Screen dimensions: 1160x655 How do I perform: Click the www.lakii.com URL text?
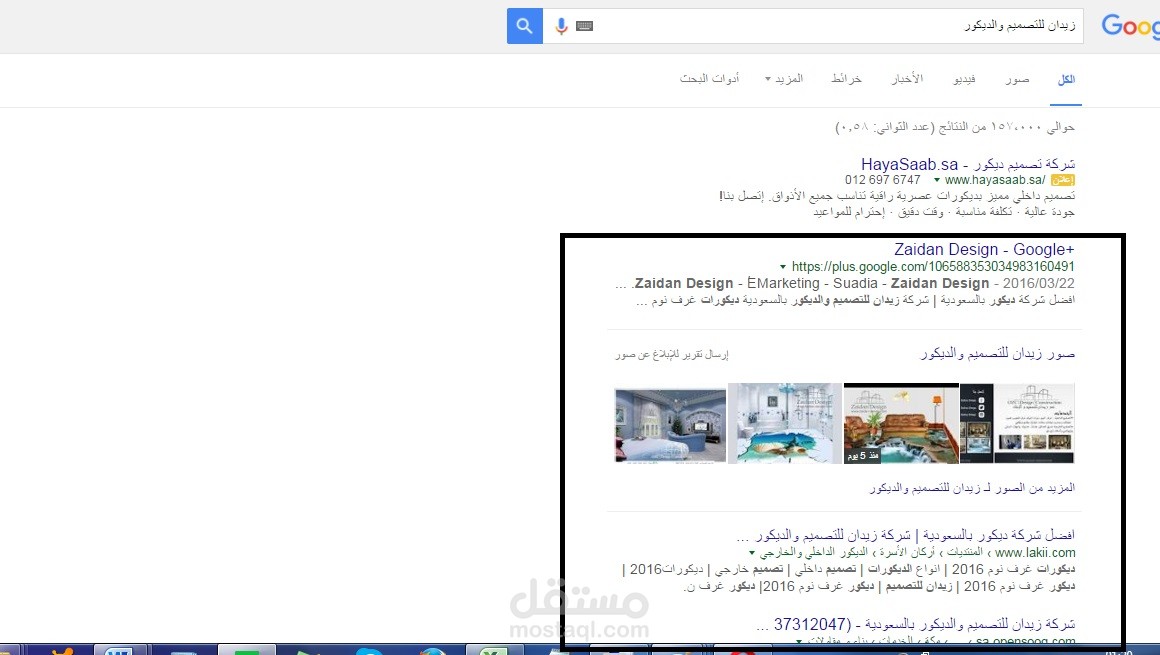[1035, 553]
